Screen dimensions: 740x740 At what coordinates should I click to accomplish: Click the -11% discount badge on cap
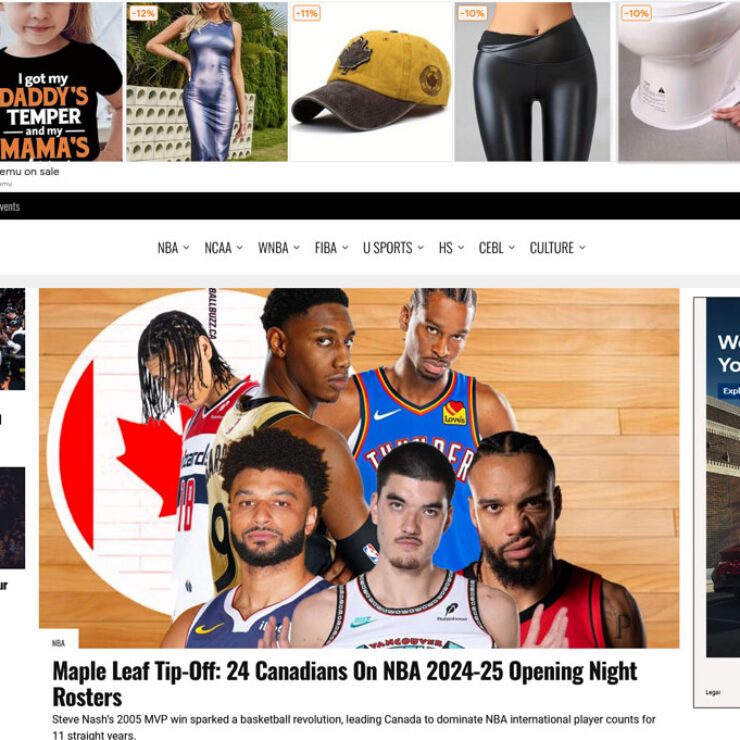(306, 13)
